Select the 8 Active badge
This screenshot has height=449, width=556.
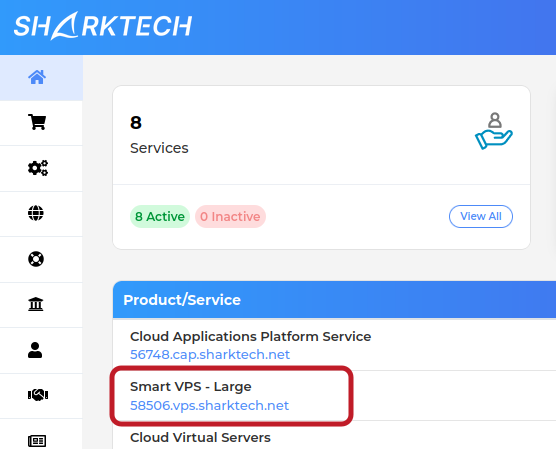(x=160, y=216)
